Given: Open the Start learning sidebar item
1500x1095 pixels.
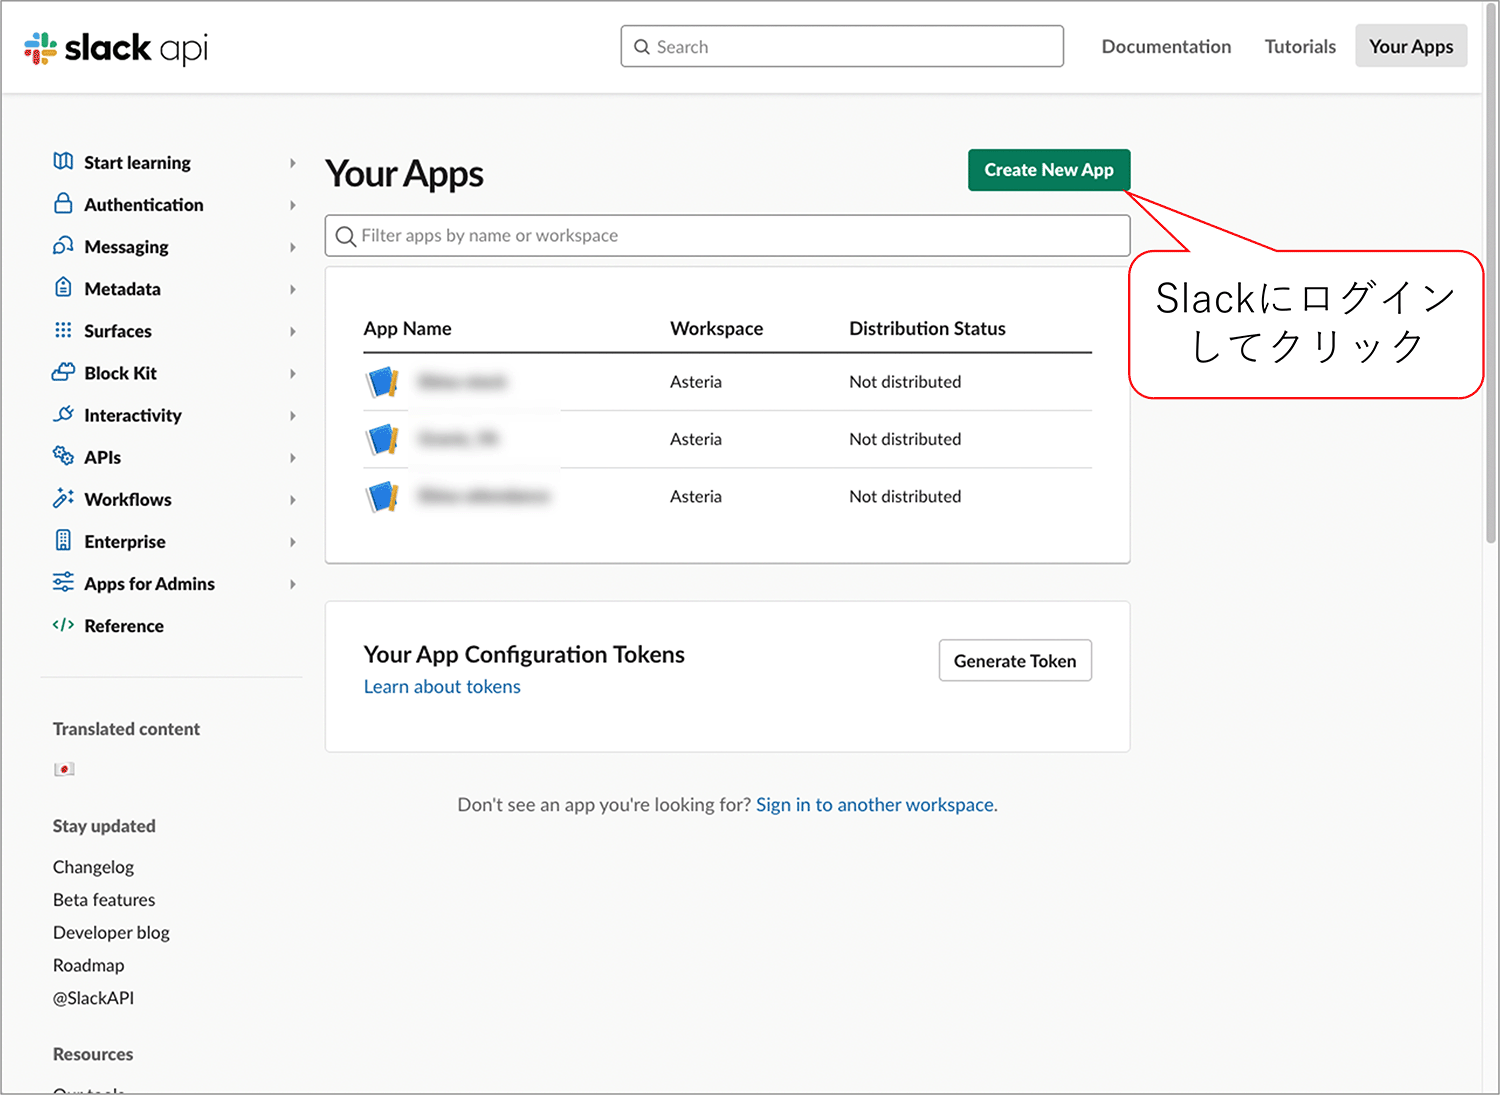Looking at the screenshot, I should coord(137,162).
